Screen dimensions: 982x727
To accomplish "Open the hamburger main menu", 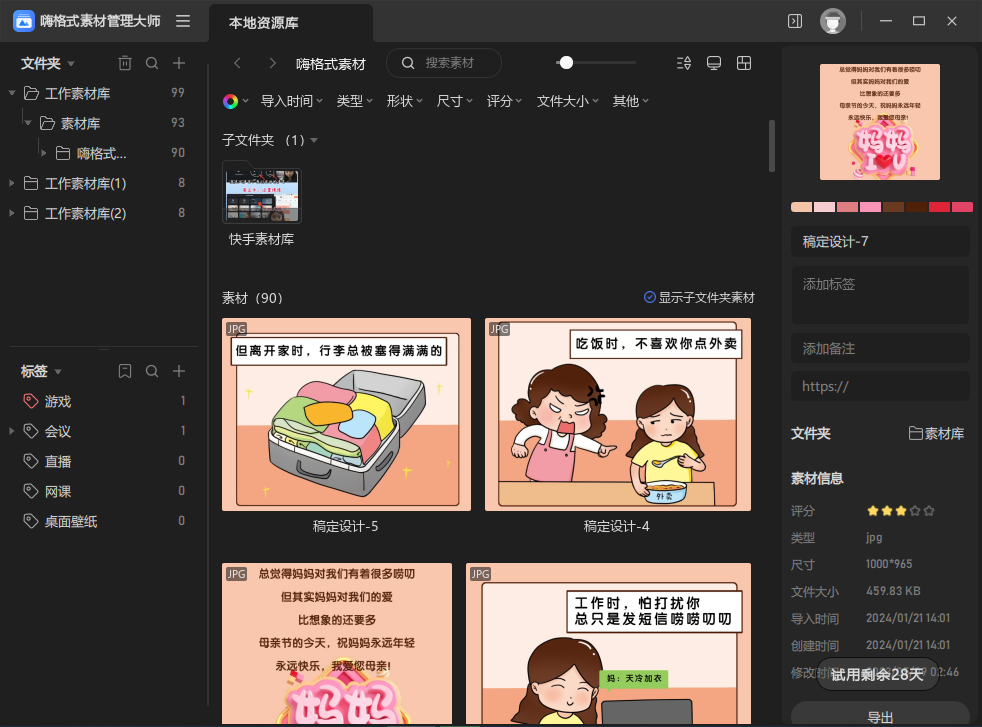I will [x=183, y=21].
